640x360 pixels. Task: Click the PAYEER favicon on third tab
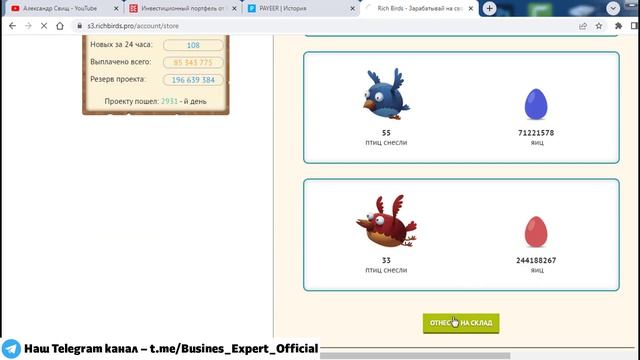(252, 8)
